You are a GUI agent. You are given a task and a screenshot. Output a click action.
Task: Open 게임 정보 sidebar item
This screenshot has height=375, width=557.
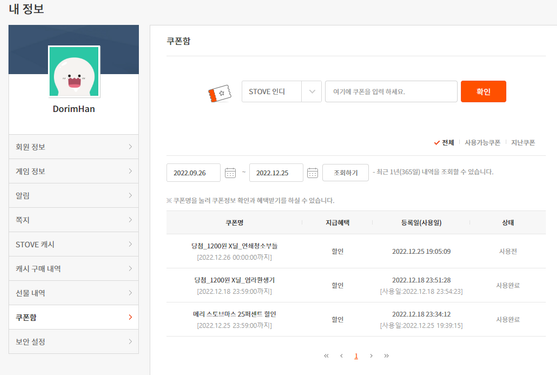click(x=74, y=171)
